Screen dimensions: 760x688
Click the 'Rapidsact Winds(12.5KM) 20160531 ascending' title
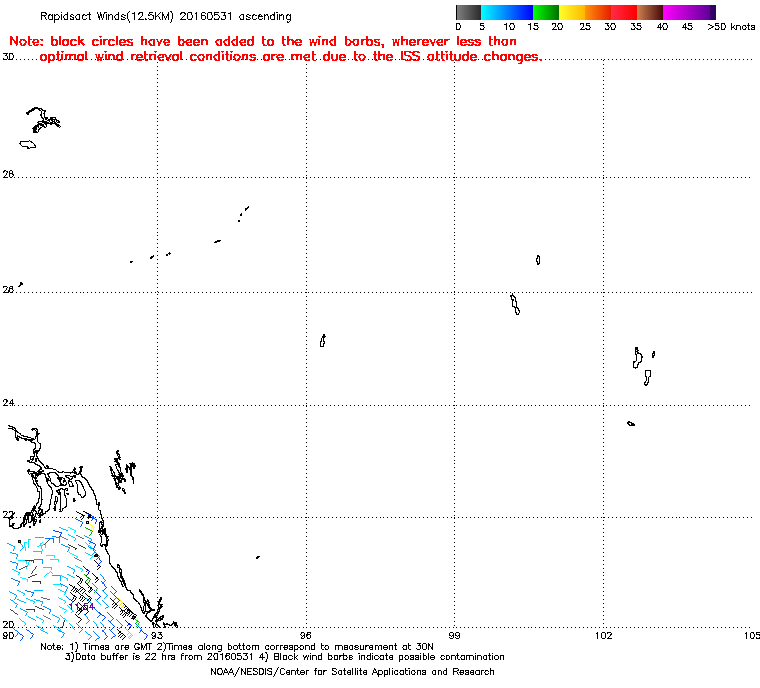(166, 16)
